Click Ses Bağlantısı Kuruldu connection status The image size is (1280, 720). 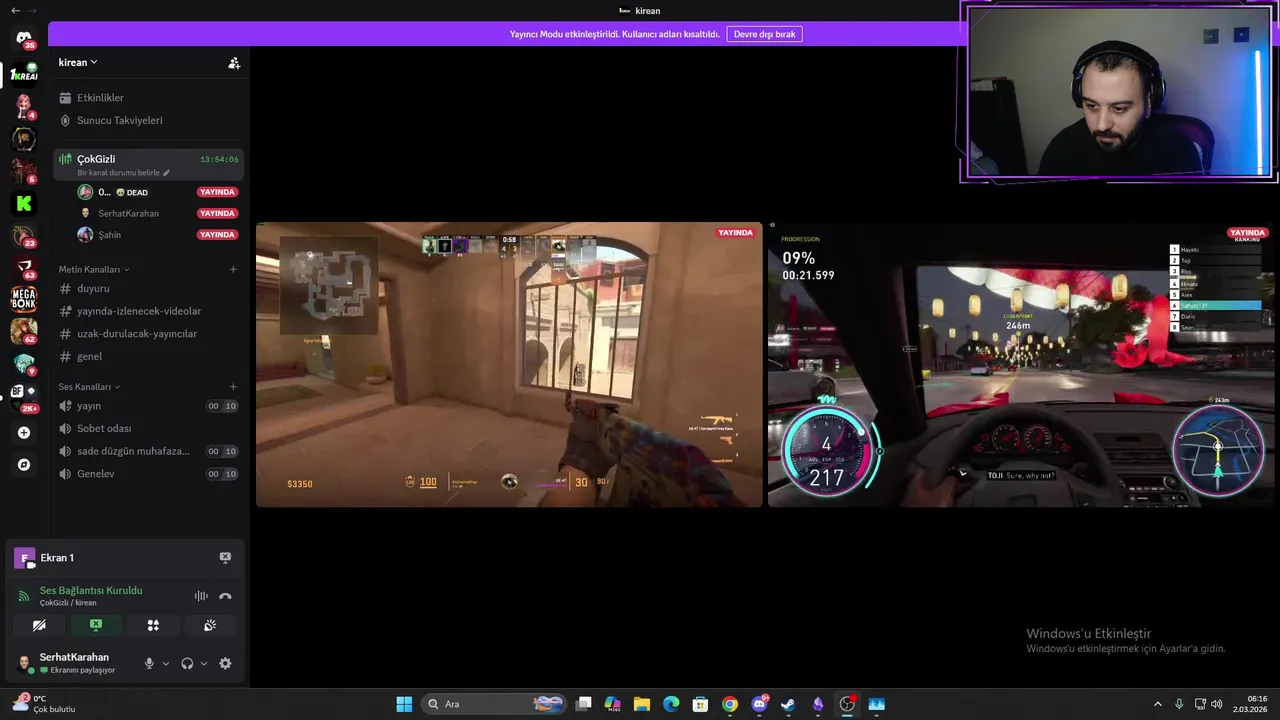point(91,591)
